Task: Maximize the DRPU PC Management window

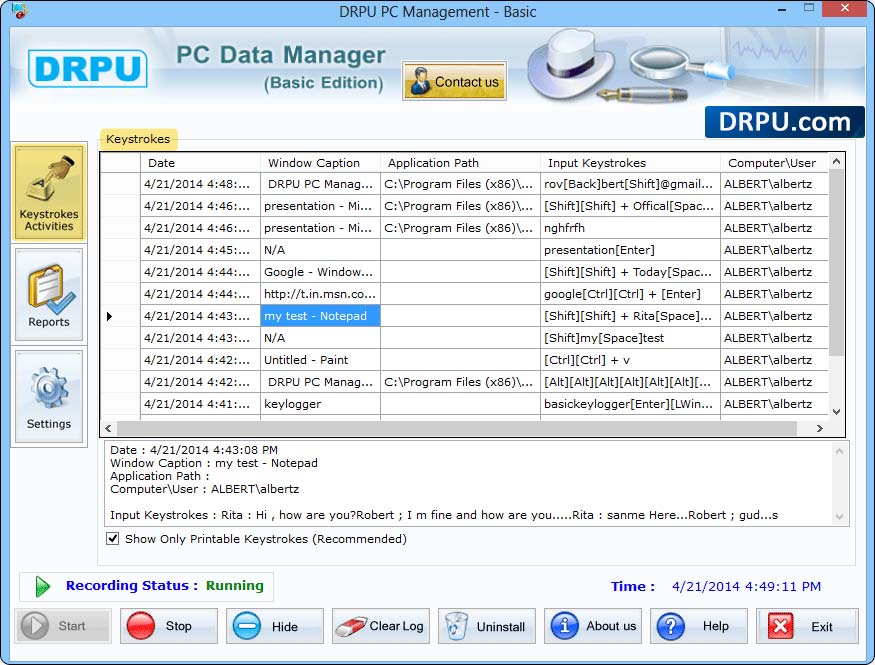Action: pos(809,8)
